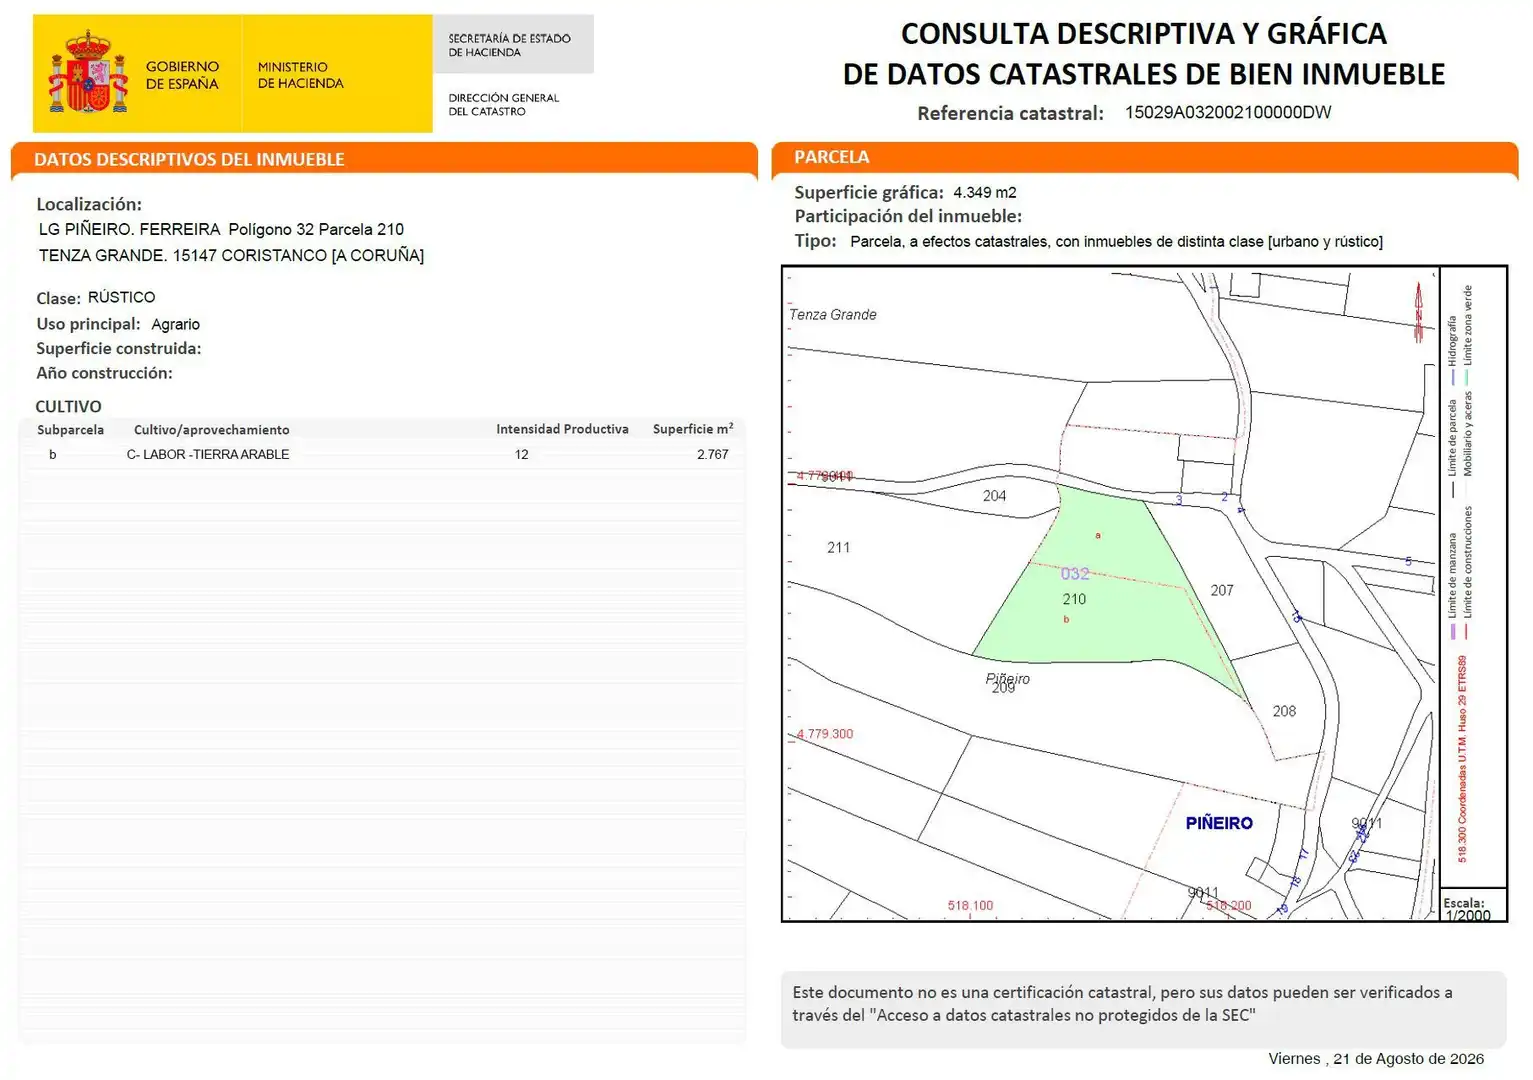Screen dimensions: 1533x1080
Task: Click the 'Año construcción:' label
Action: 104,373
